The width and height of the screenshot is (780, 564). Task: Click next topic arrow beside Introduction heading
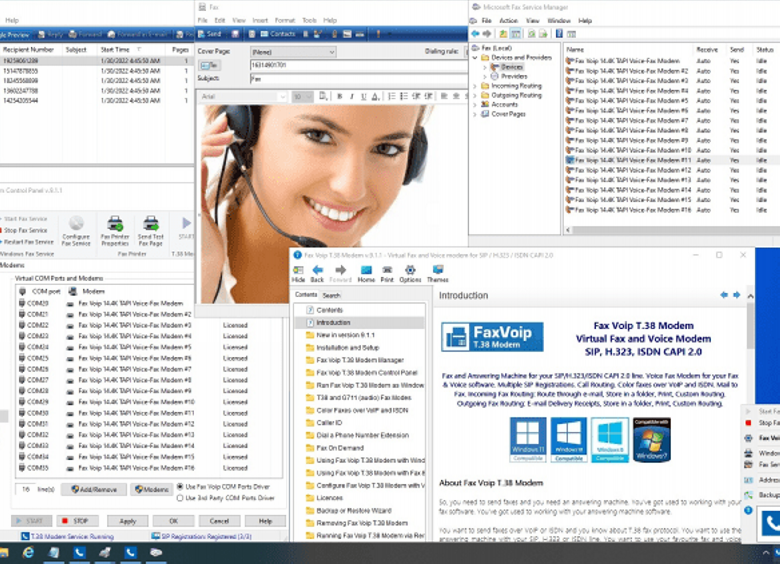737,295
